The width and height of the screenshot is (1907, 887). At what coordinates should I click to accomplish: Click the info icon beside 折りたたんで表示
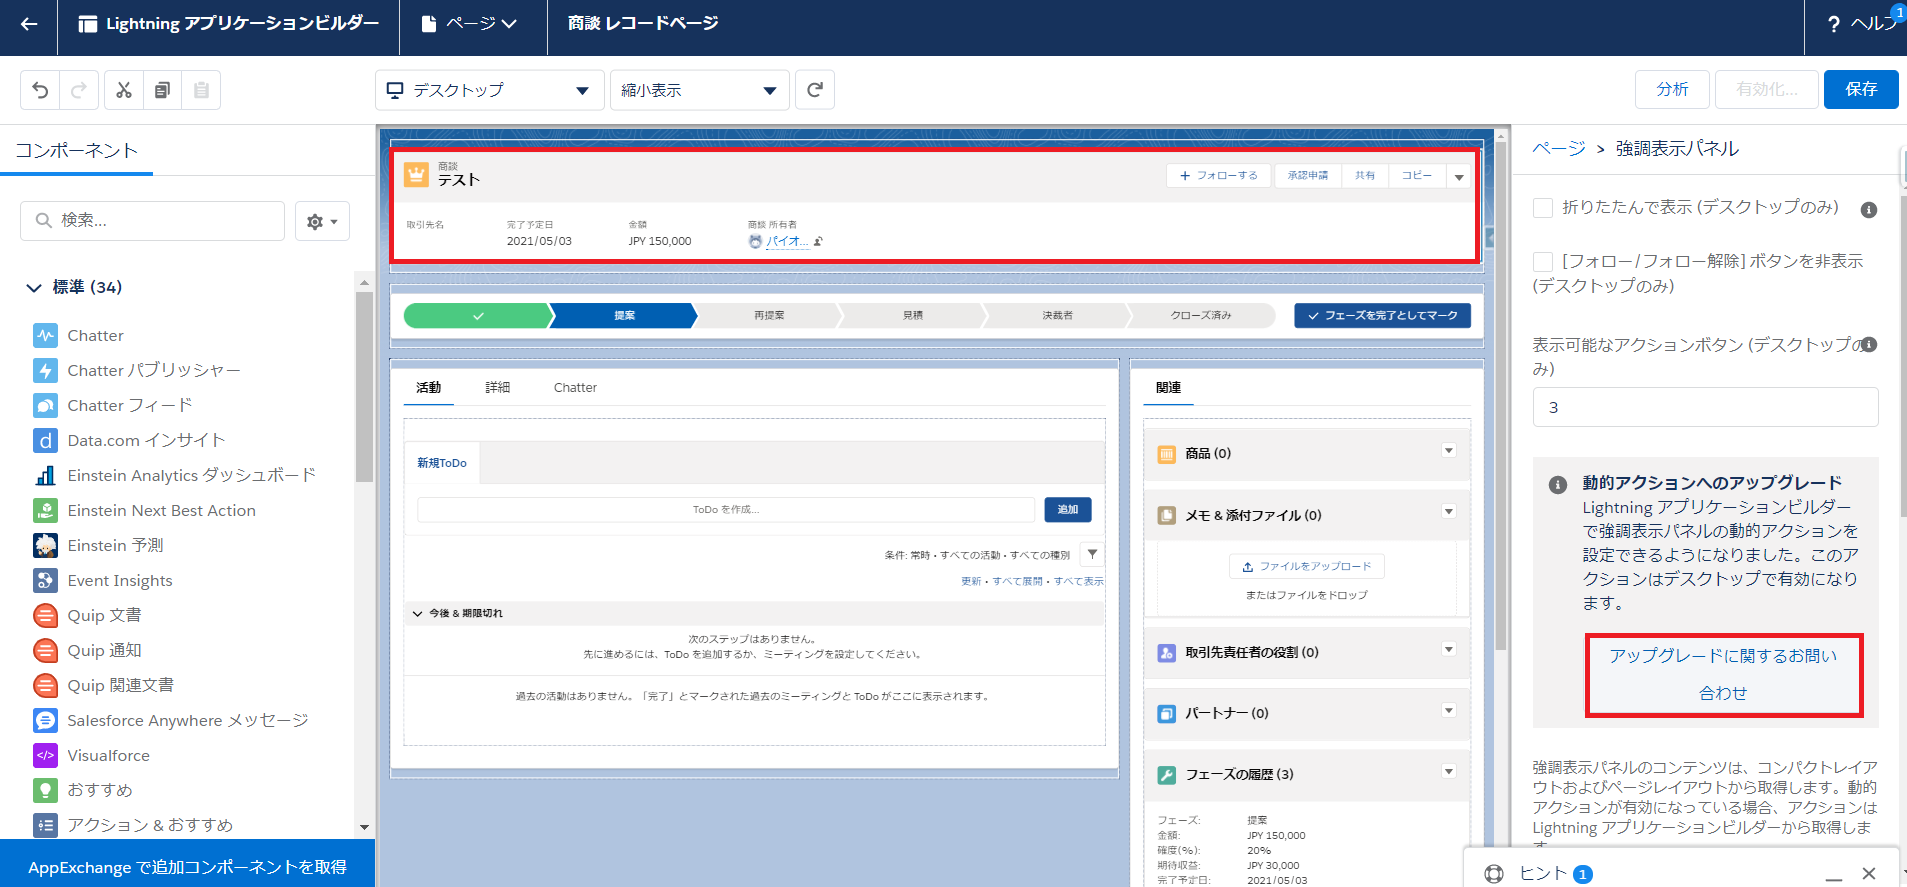(x=1868, y=210)
